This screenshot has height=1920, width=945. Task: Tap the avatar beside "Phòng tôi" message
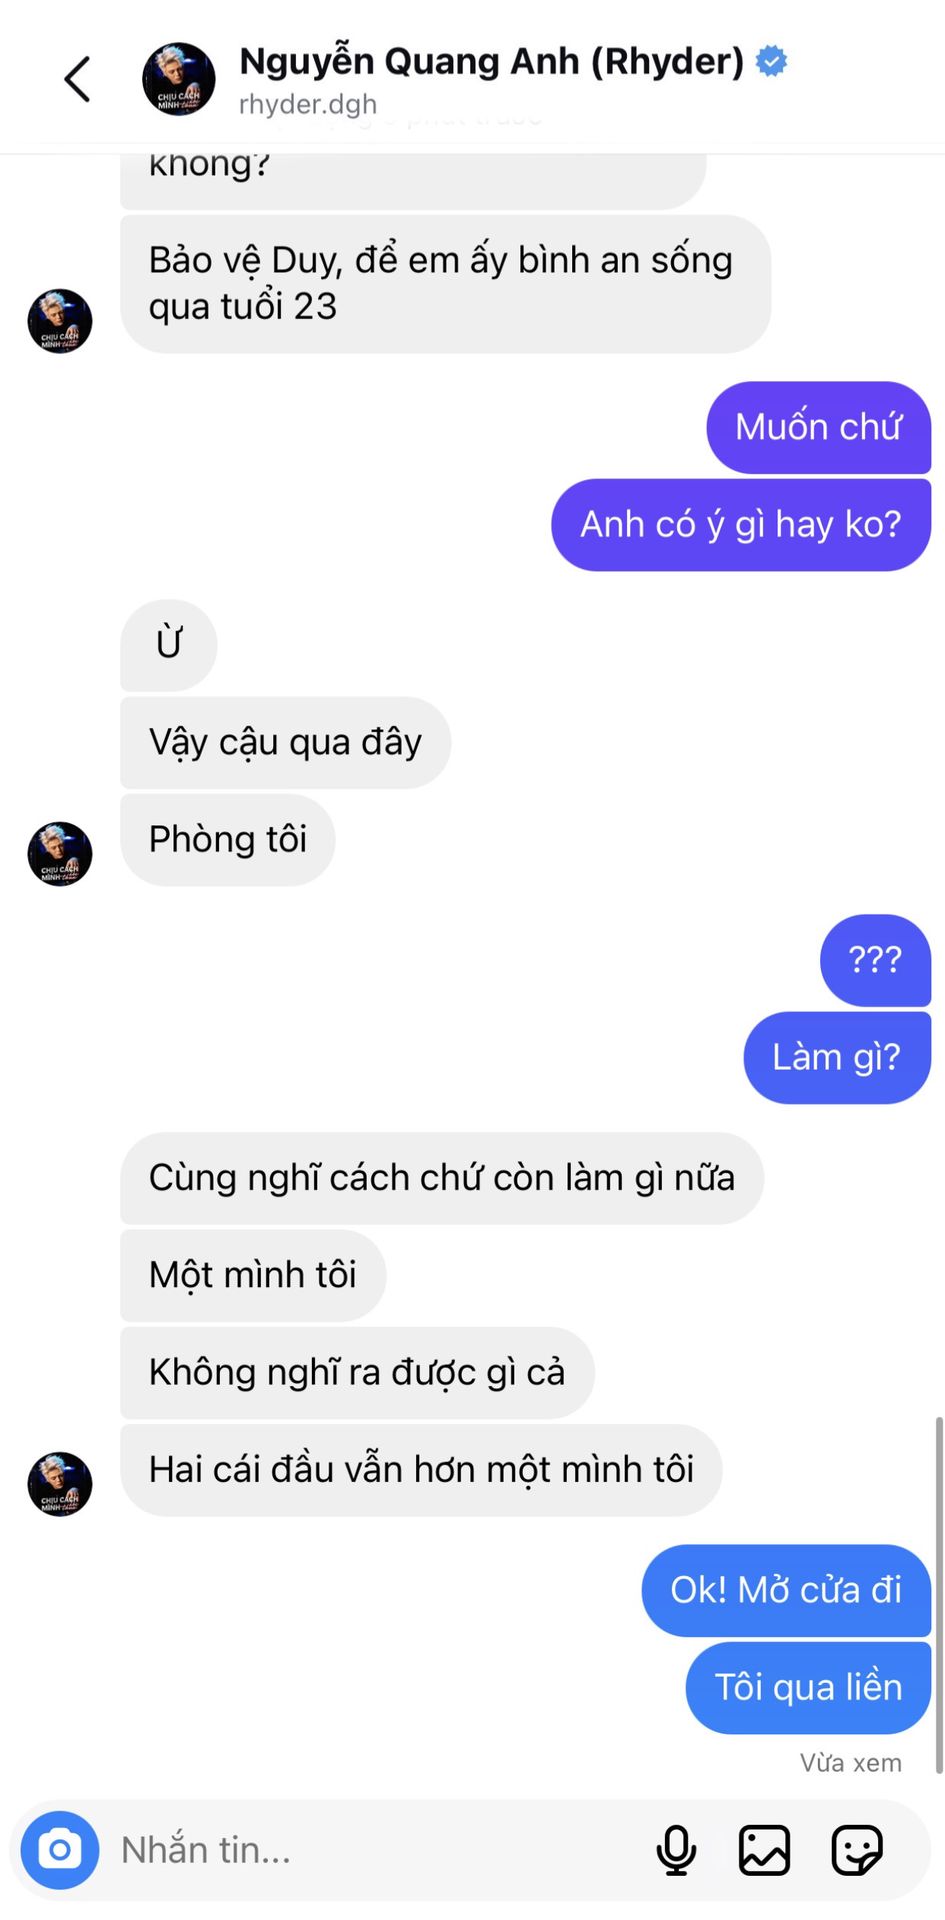pos(60,854)
